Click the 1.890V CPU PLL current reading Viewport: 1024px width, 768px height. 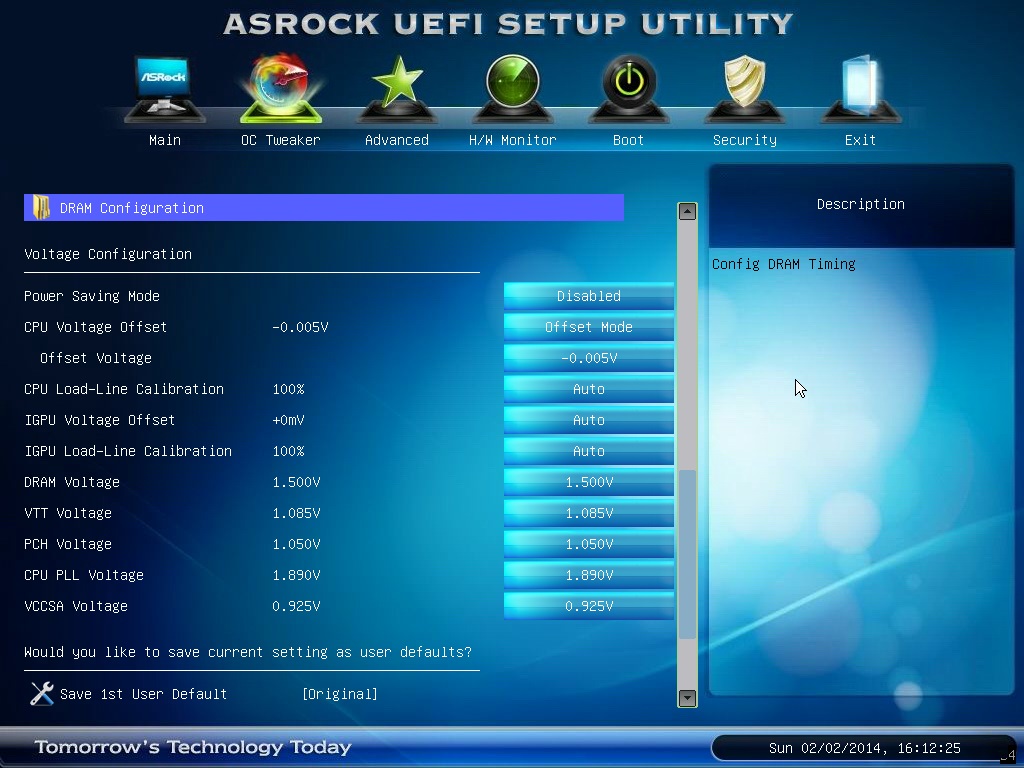[x=296, y=575]
